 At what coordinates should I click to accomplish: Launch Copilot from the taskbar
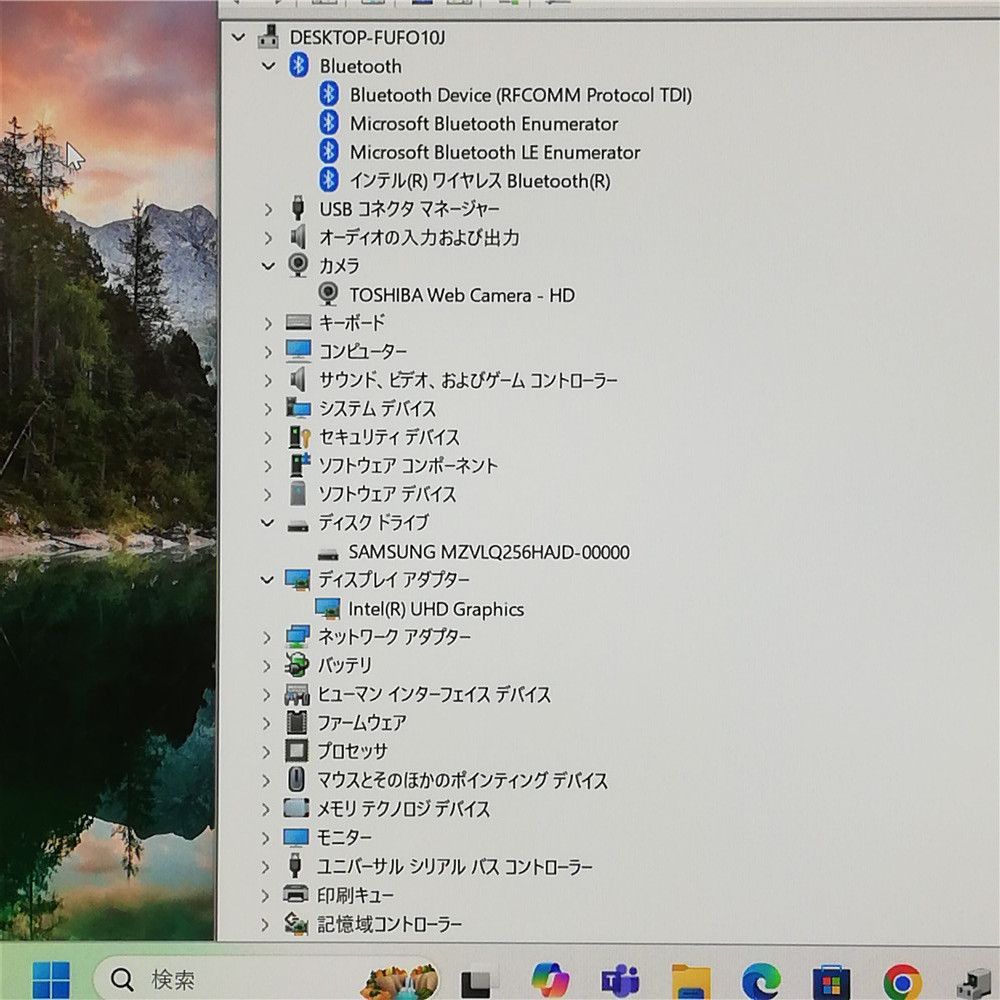(x=548, y=979)
